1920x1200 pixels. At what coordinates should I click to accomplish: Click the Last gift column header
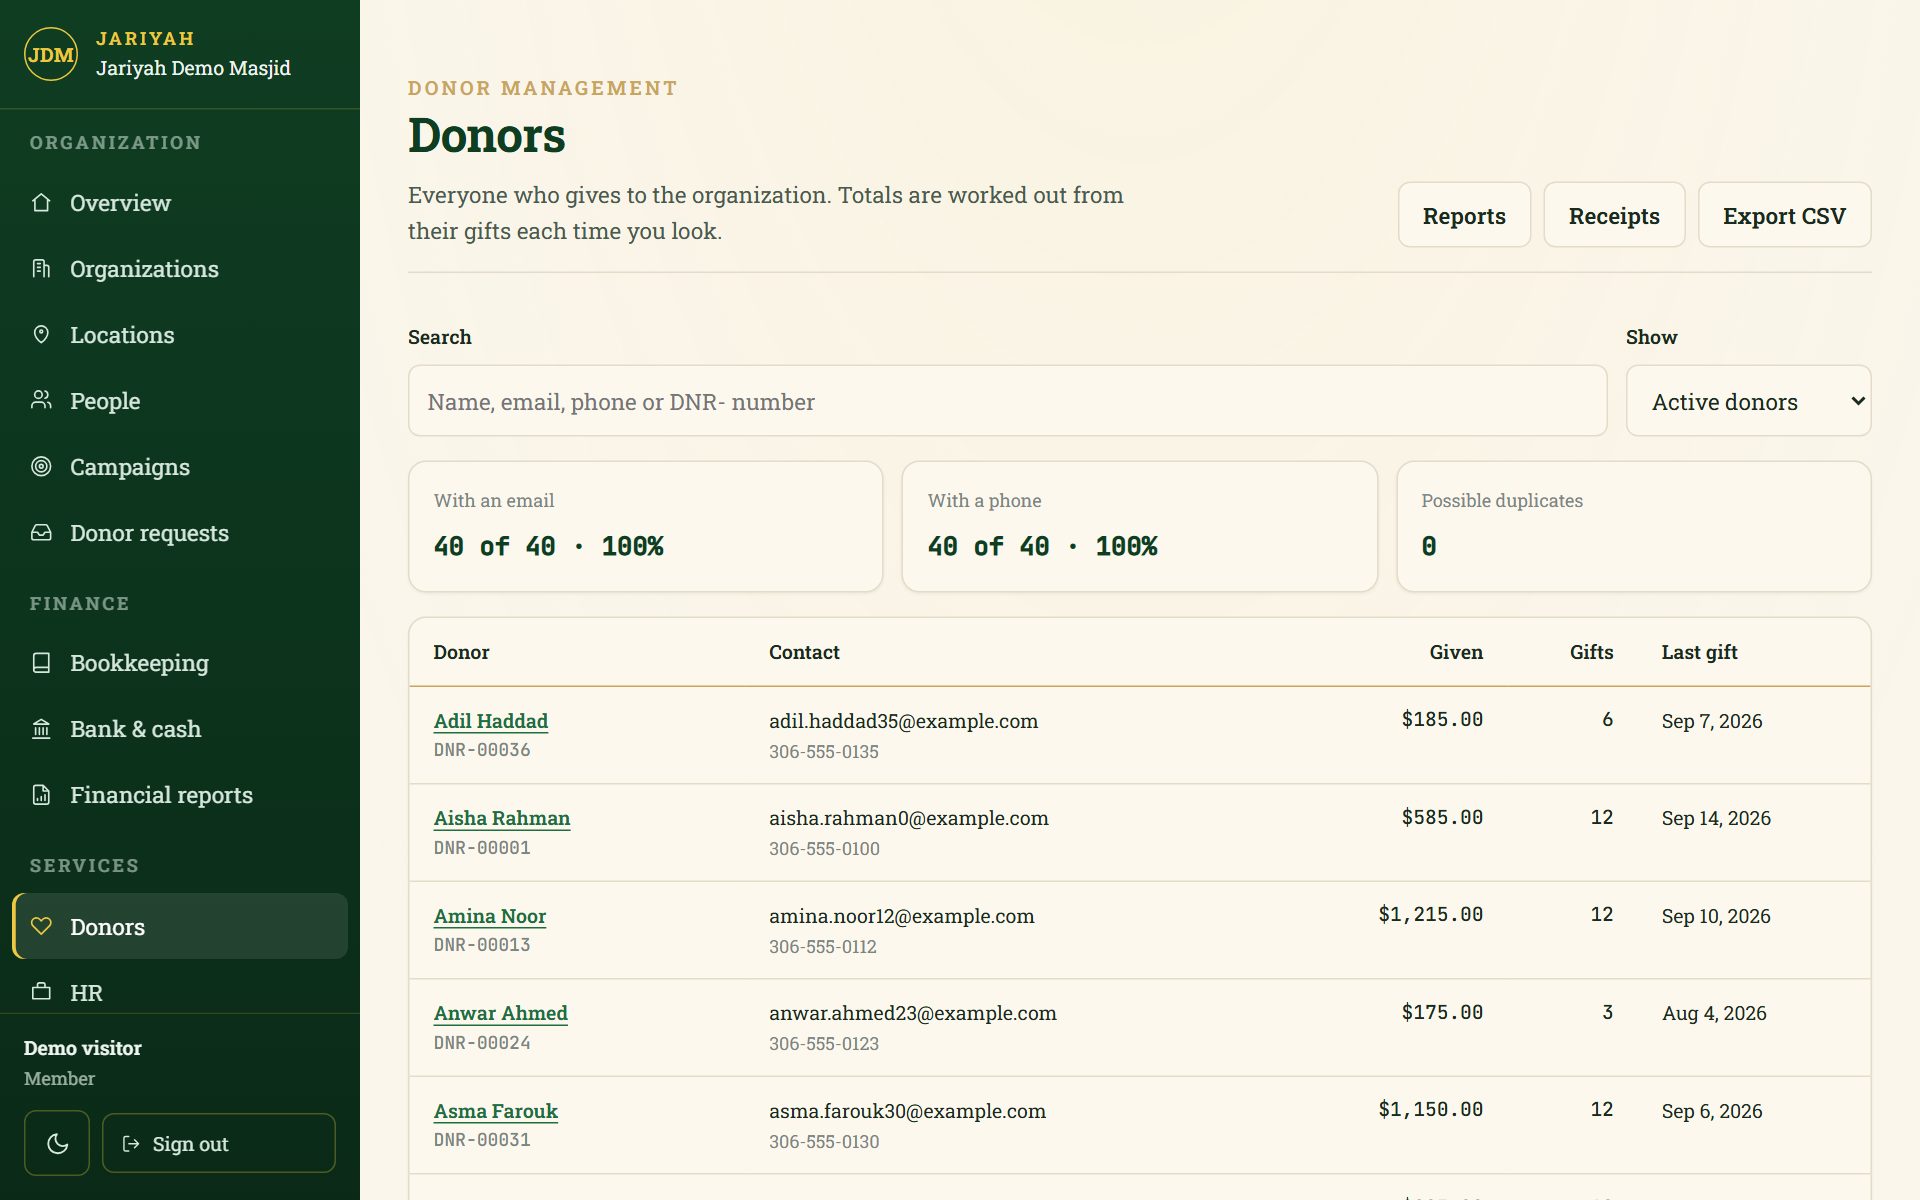pos(1699,652)
